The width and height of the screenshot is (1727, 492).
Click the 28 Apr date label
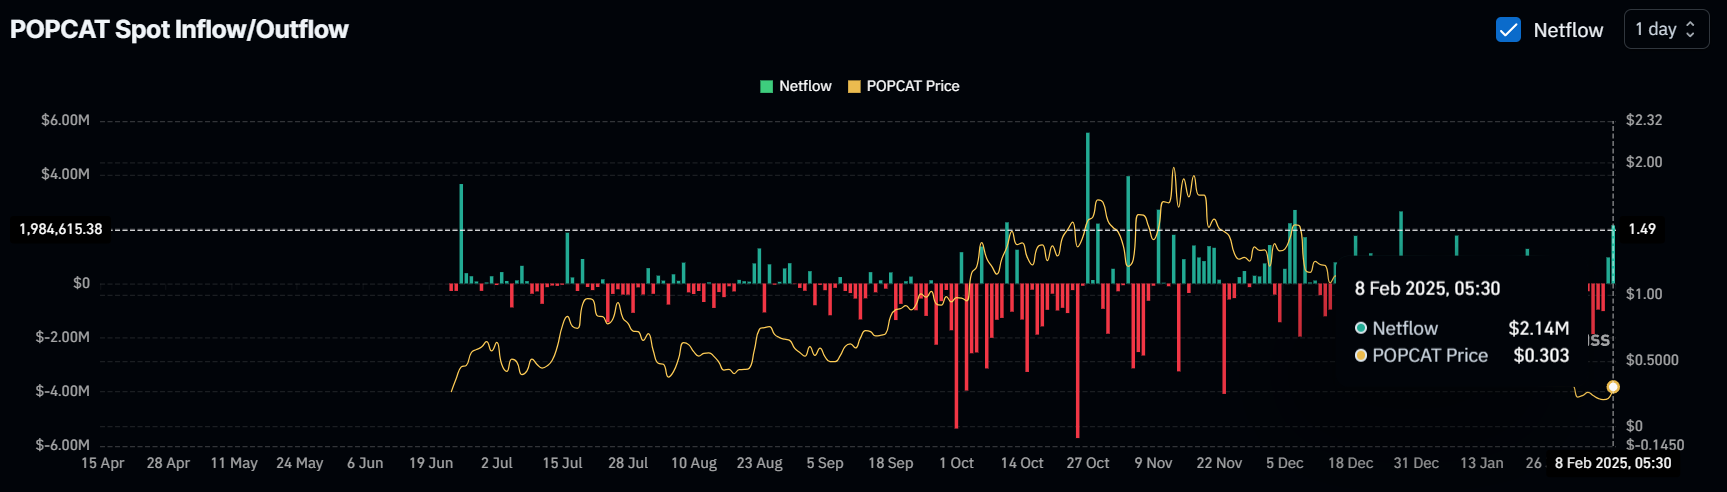coord(168,463)
